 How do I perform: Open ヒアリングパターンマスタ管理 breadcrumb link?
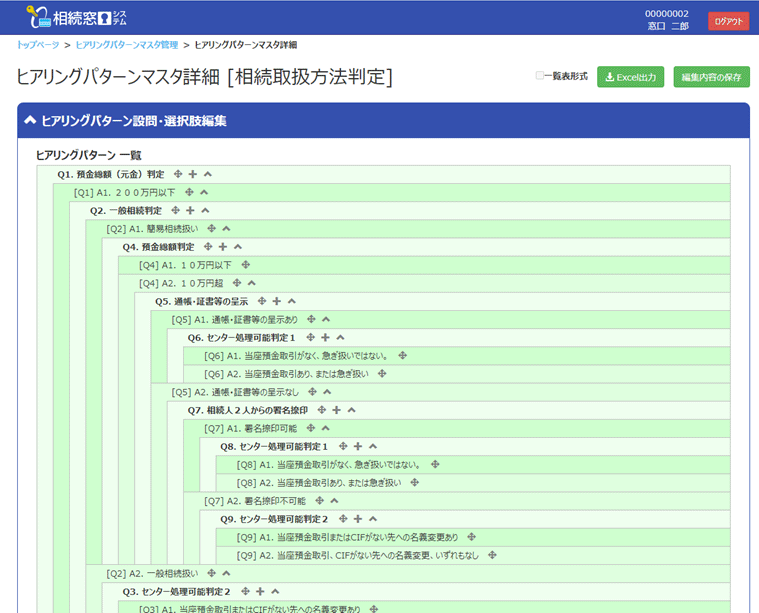tap(126, 46)
